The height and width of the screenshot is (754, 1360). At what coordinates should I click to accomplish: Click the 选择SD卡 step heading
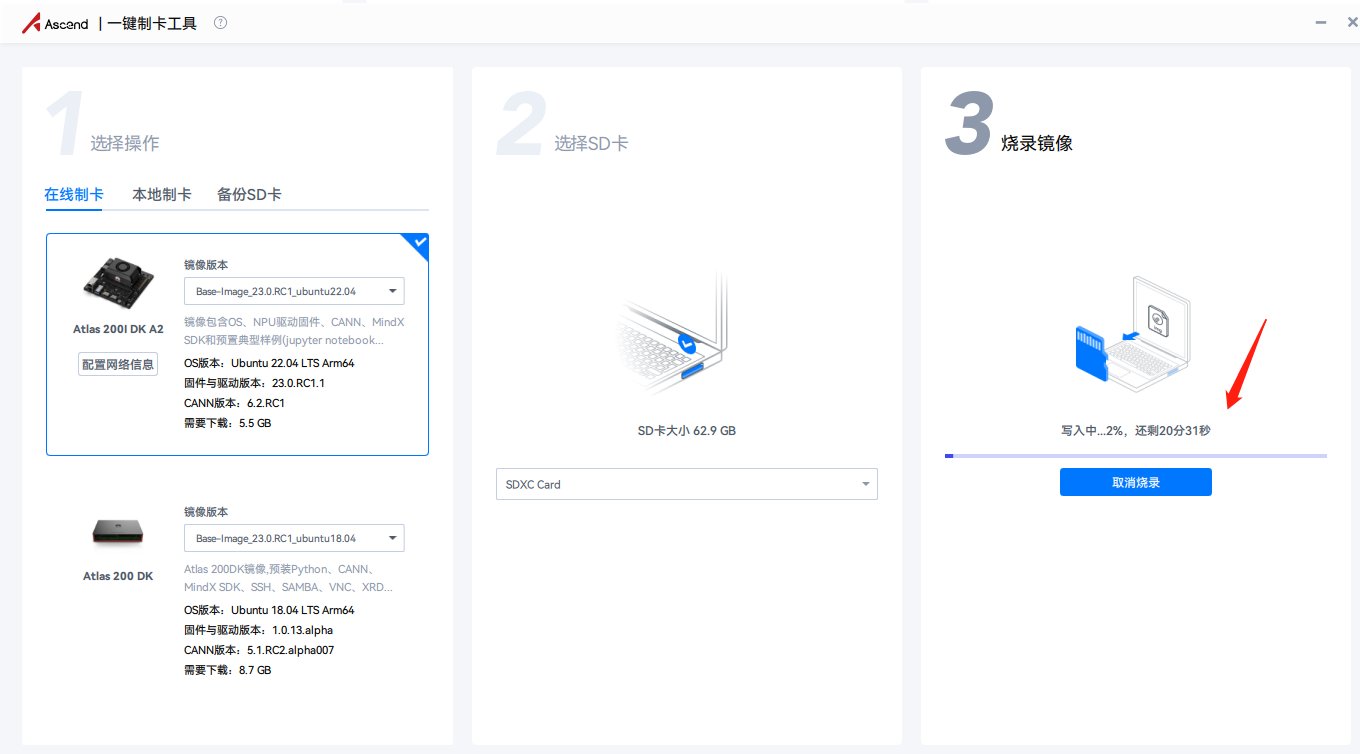[x=592, y=143]
